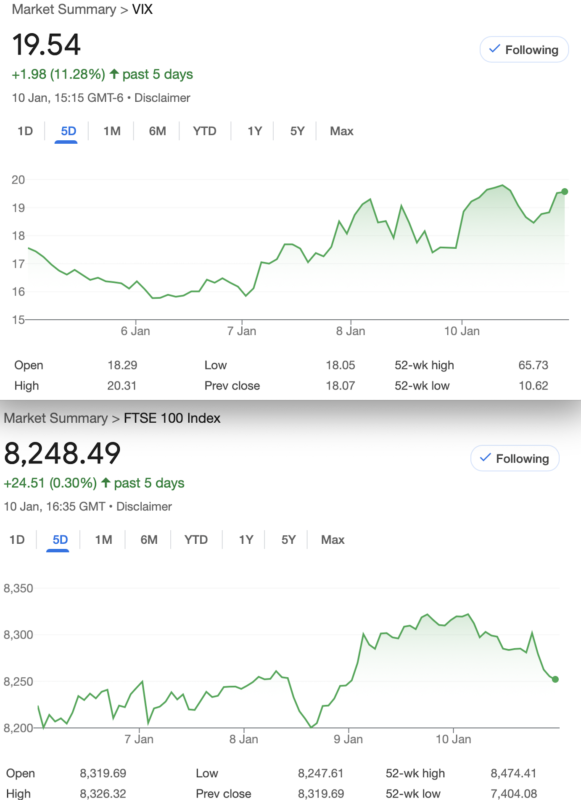Image resolution: width=581 pixels, height=800 pixels.
Task: Select the 1M range on the VIX chart
Action: pyautogui.click(x=112, y=131)
